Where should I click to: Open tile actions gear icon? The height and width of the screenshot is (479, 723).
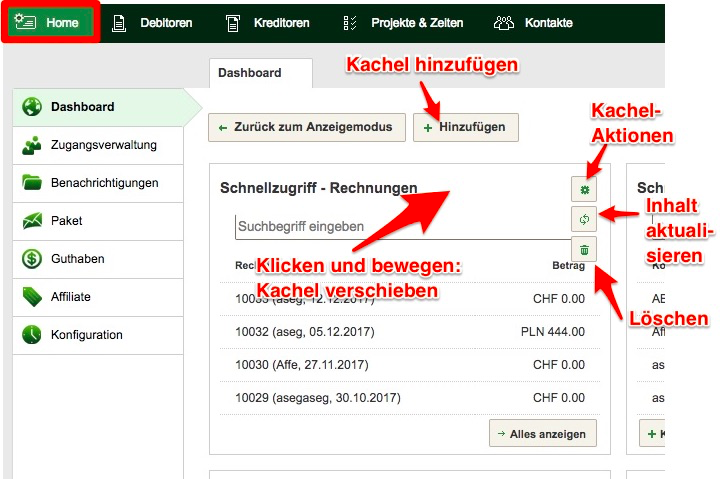[584, 189]
